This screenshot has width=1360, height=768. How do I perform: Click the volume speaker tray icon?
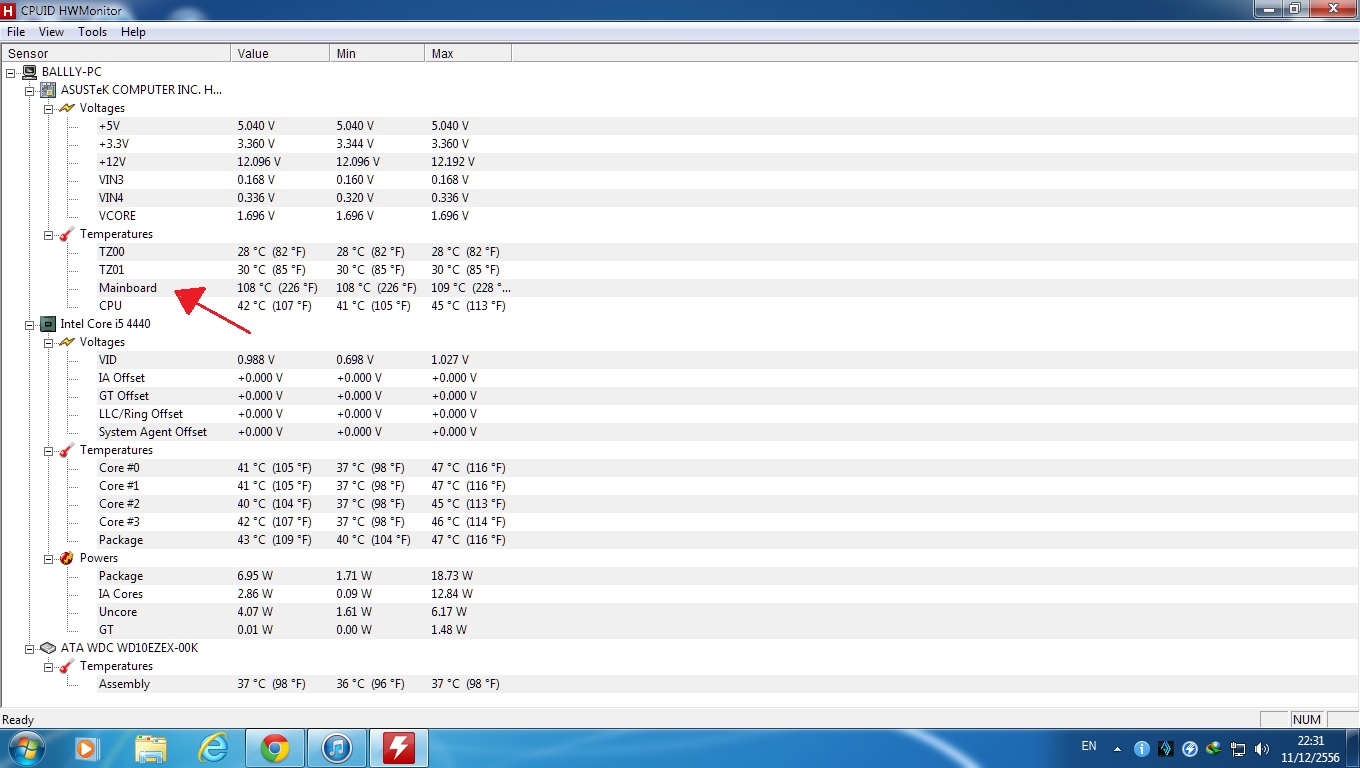coord(1262,748)
